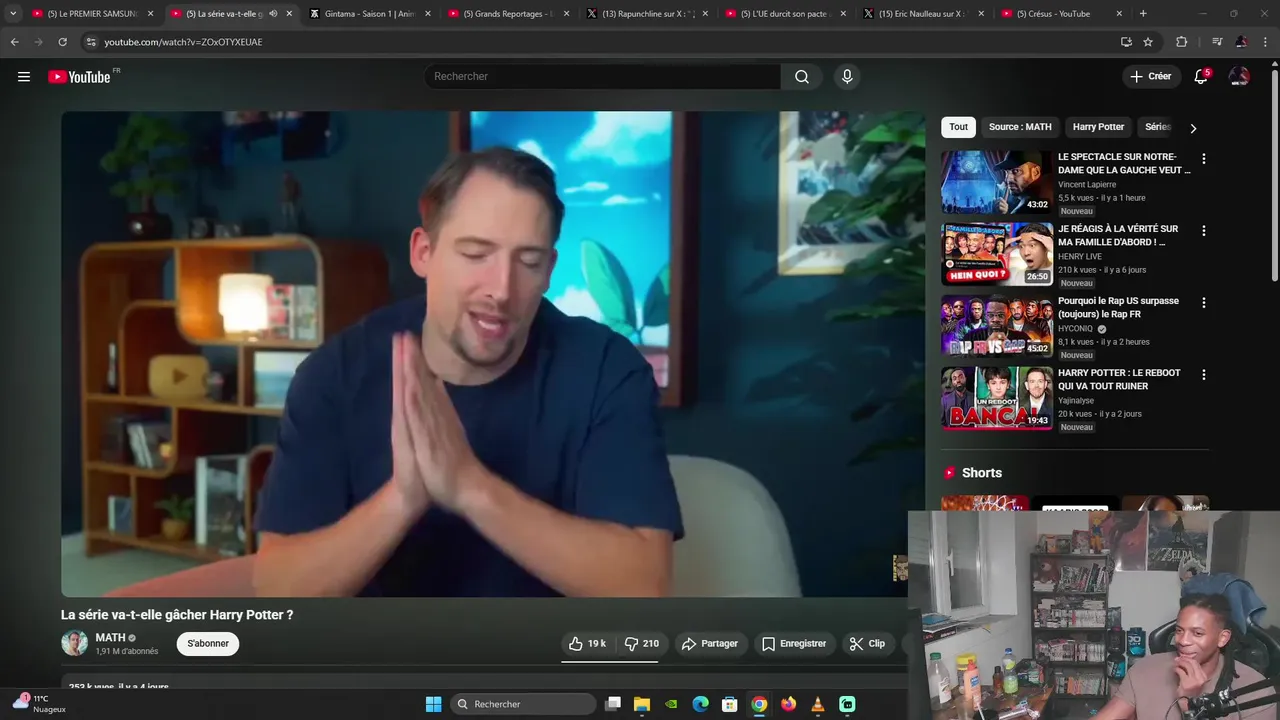This screenshot has width=1280, height=720.
Task: Open the Rap US vs Rap FR thumbnail
Action: click(996, 326)
